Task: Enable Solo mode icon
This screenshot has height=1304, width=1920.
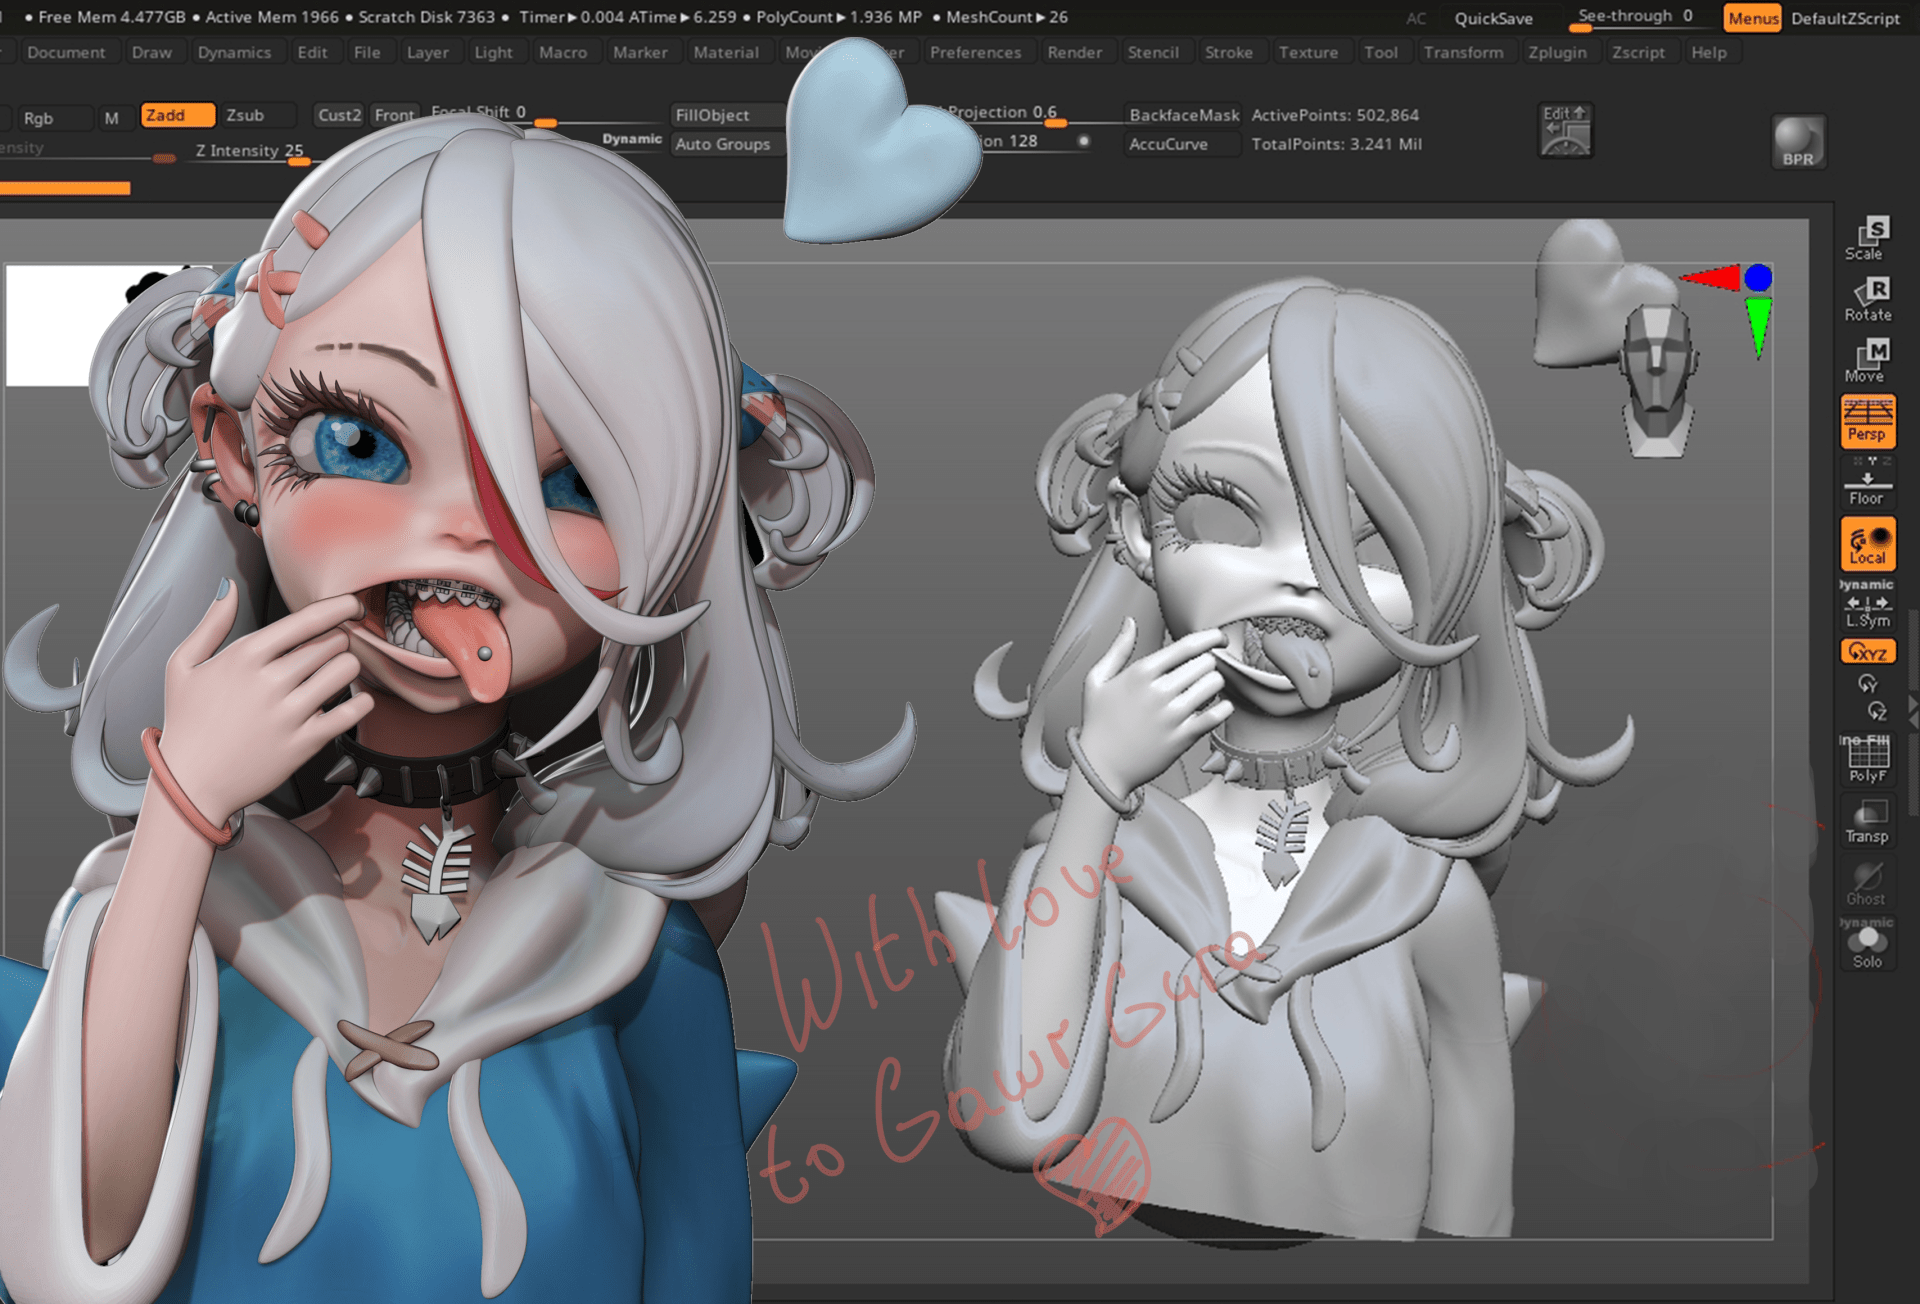Action: pyautogui.click(x=1867, y=947)
